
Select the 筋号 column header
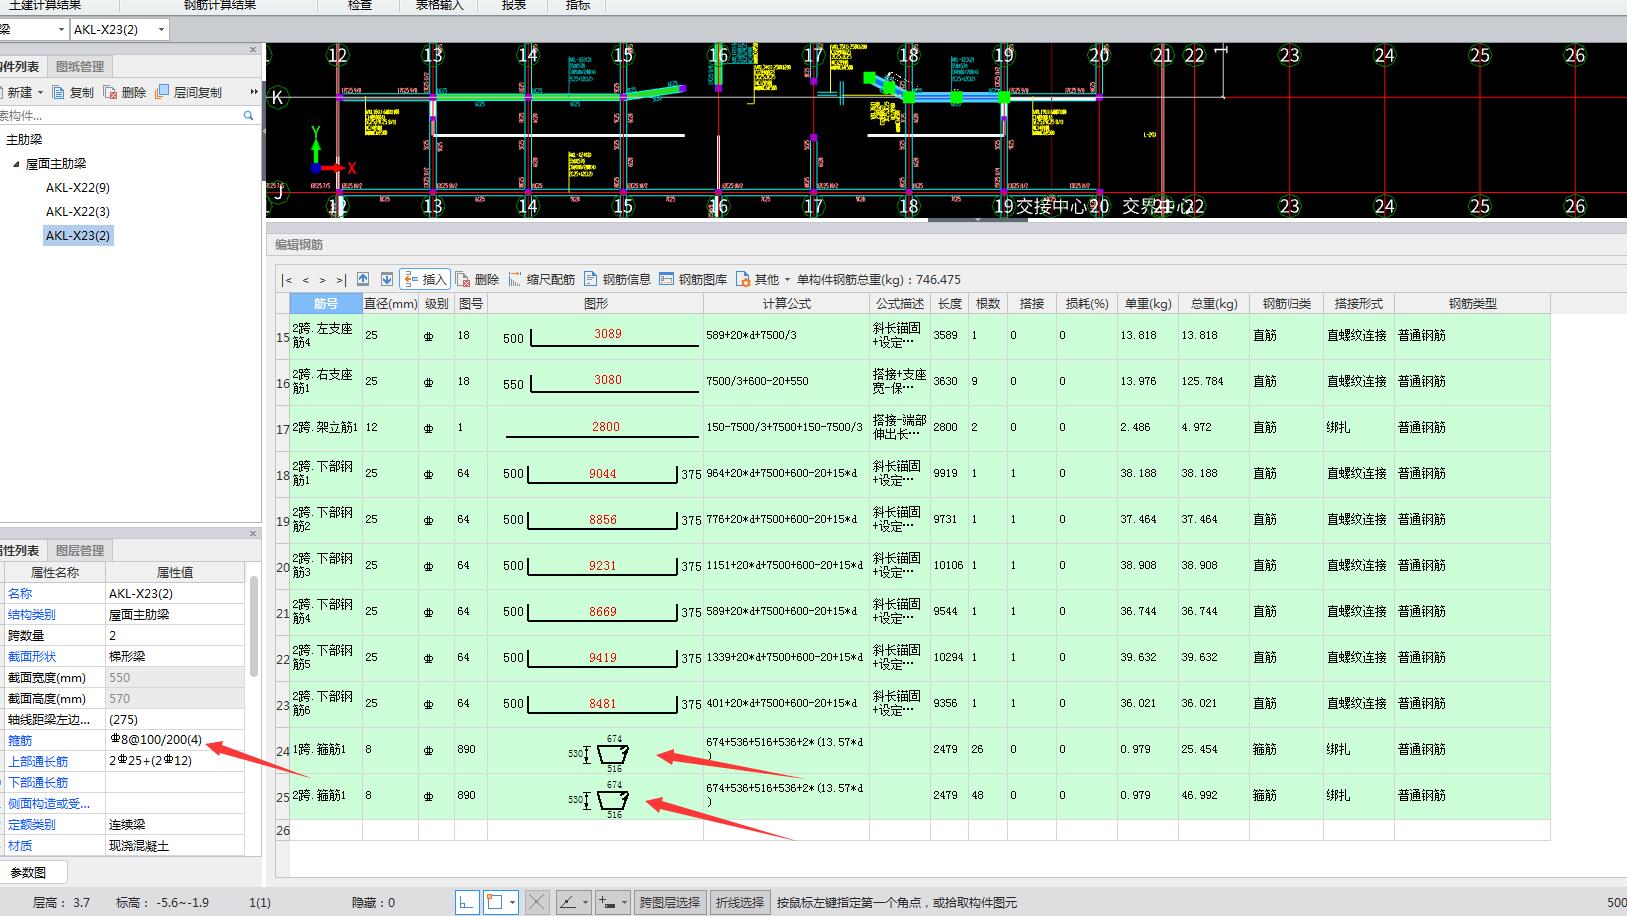coord(326,304)
